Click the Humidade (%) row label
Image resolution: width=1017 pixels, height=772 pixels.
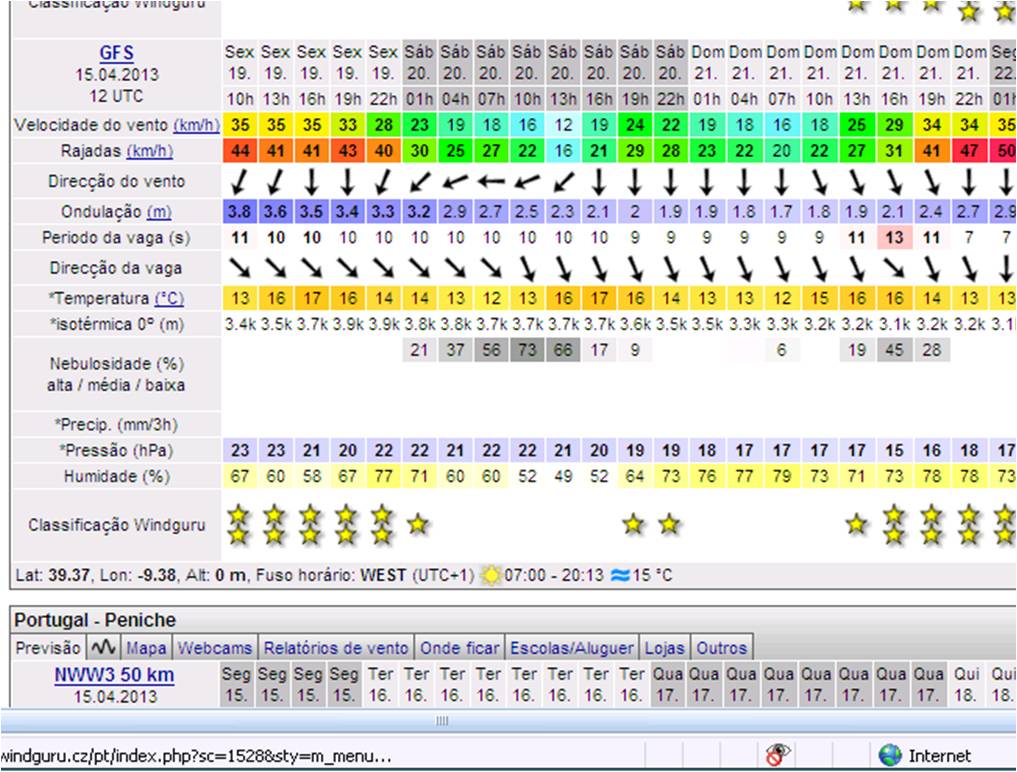[117, 476]
